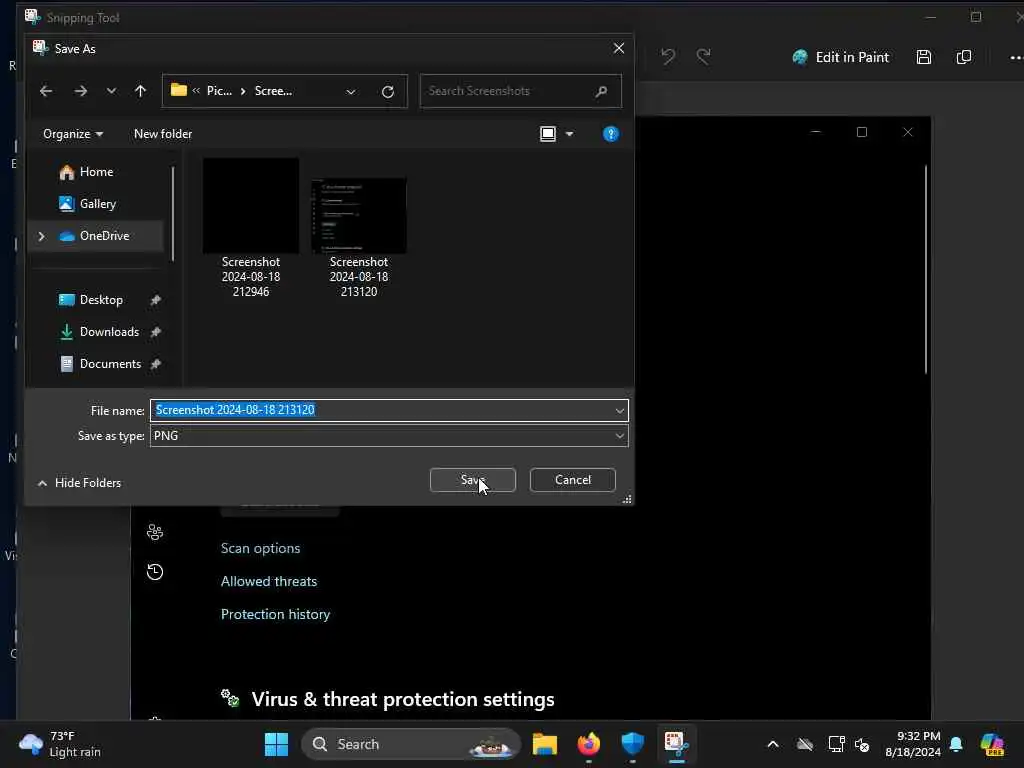Select Screenshot 2024-08-18 213120 thumbnail
The width and height of the screenshot is (1024, 768).
pos(359,216)
